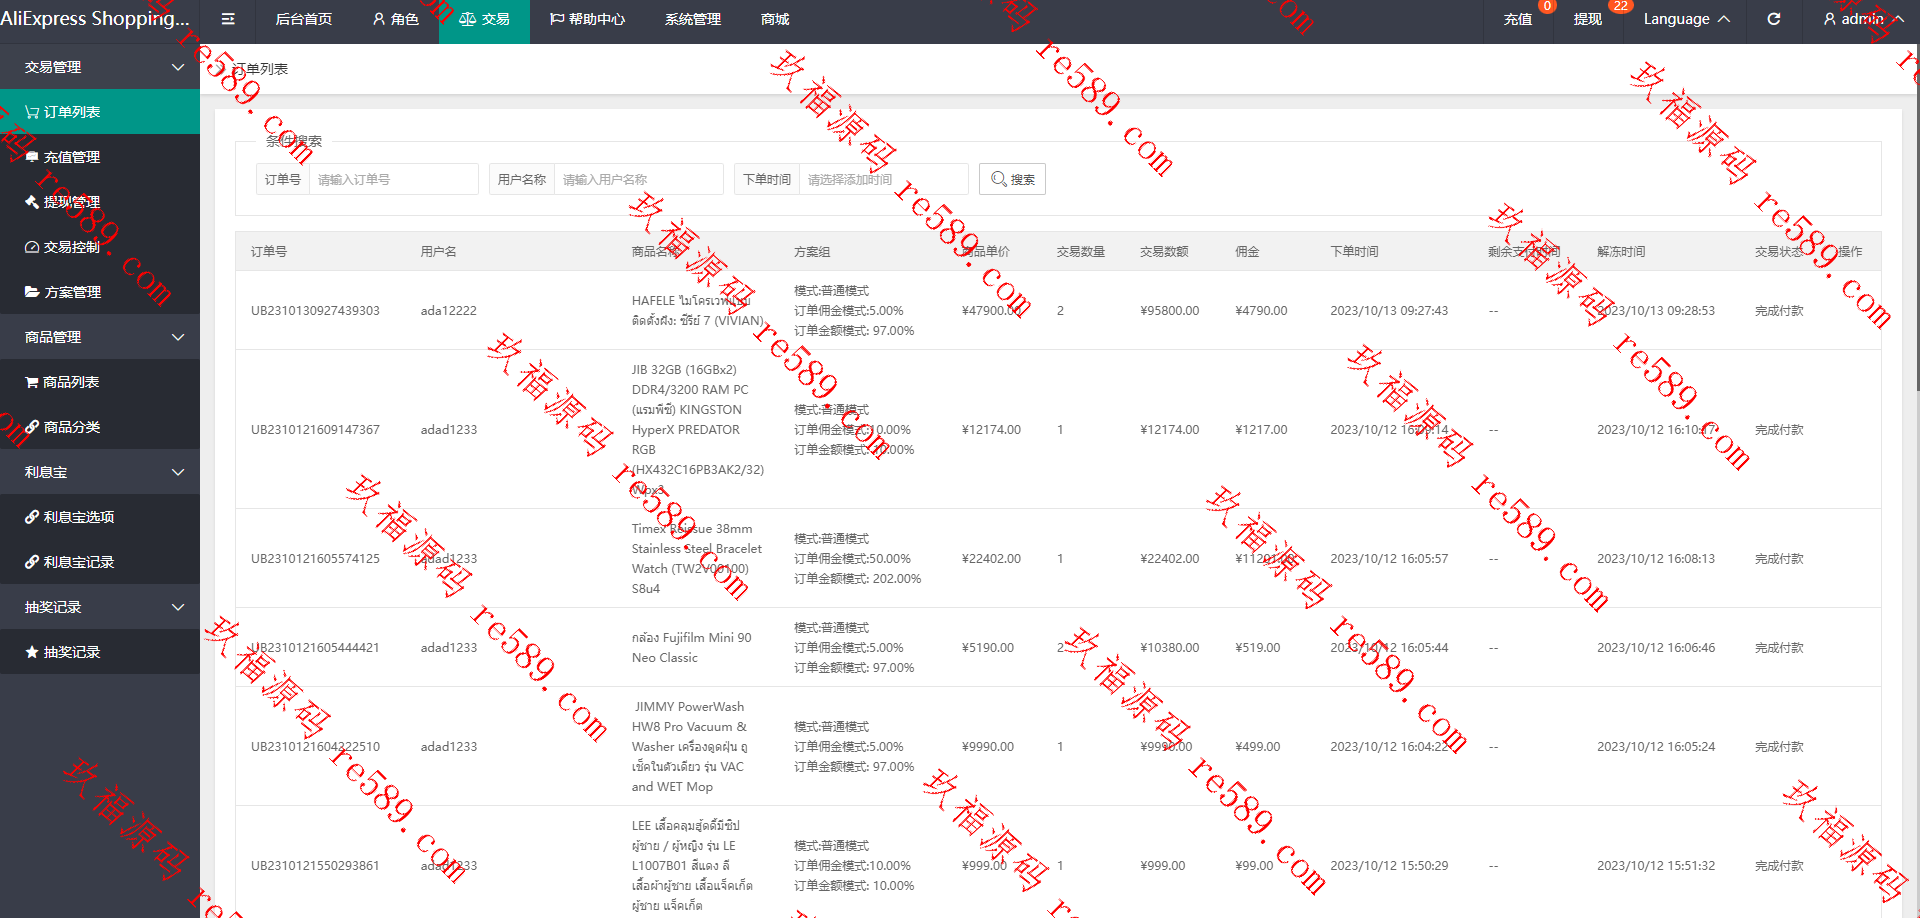Click the 解冻时间 column header
Screen dimensions: 1920x918
(x=1621, y=252)
